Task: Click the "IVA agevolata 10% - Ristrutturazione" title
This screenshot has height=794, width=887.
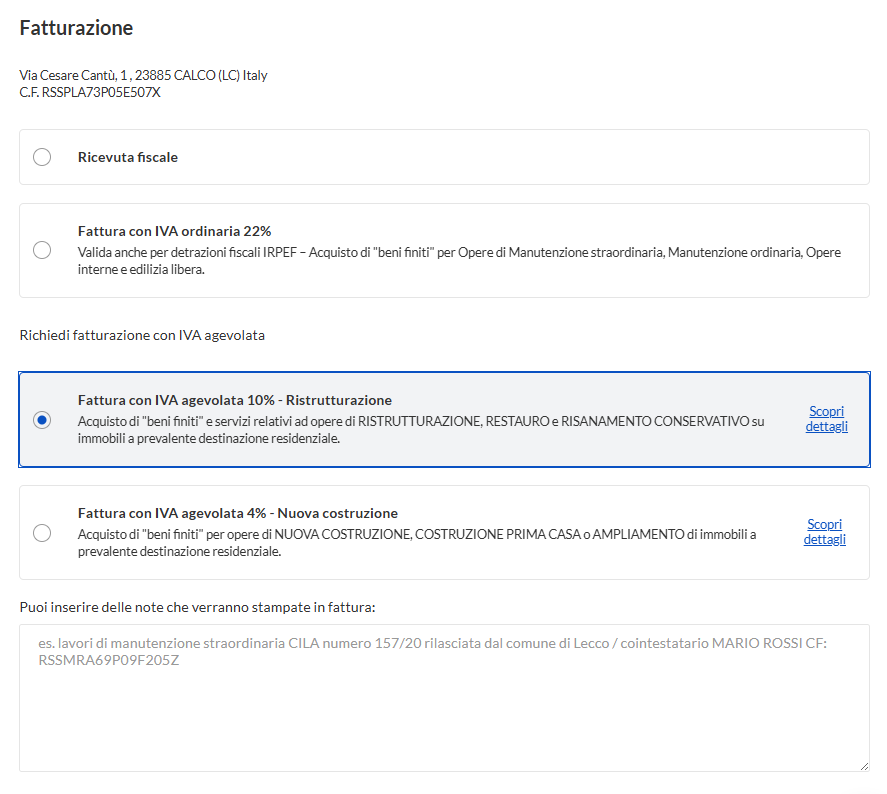Action: pyautogui.click(x=234, y=400)
